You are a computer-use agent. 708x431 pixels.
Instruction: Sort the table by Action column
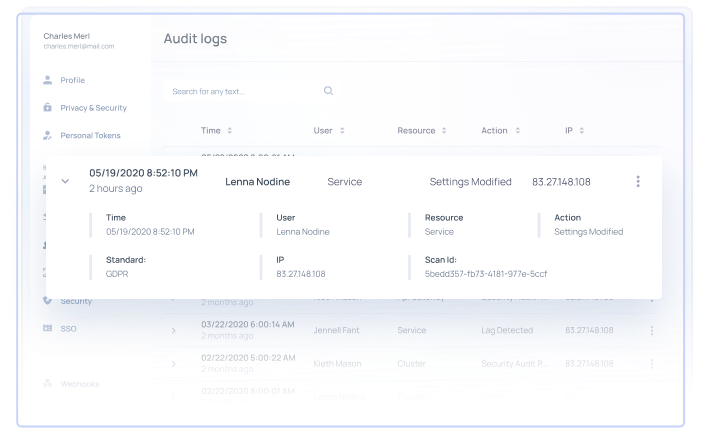[518, 130]
